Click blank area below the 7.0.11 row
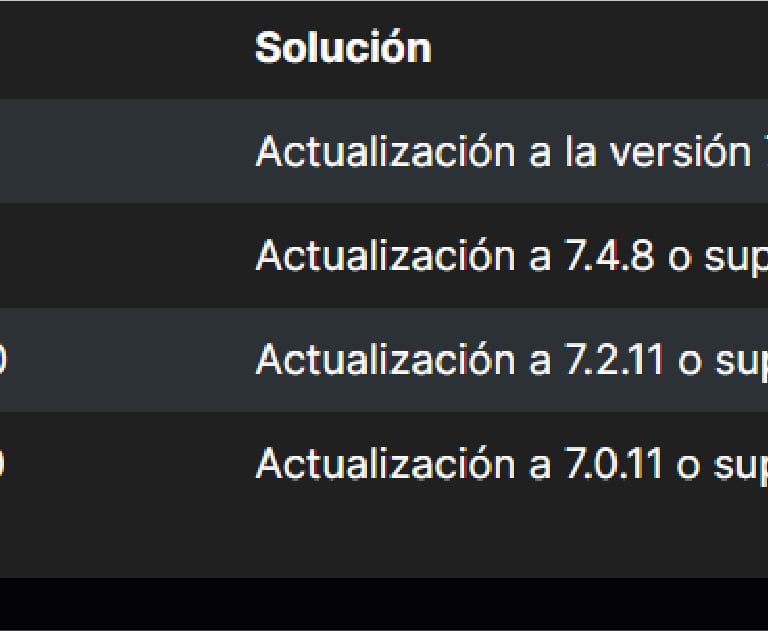Screen dimensions: 768x631 pyautogui.click(x=400, y=545)
